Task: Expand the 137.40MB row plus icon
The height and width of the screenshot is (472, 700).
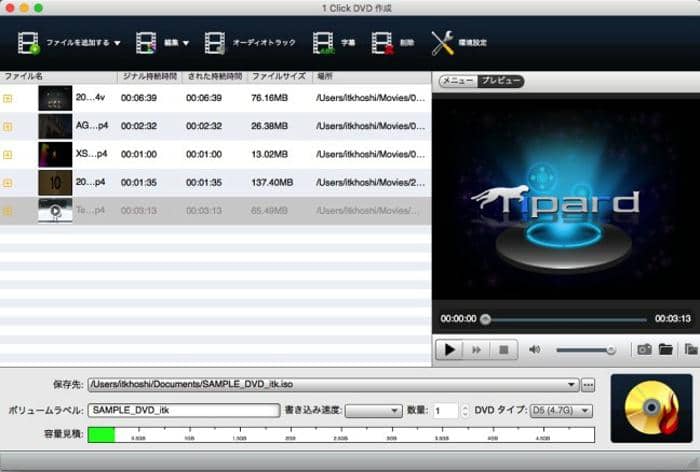Action: click(x=8, y=183)
